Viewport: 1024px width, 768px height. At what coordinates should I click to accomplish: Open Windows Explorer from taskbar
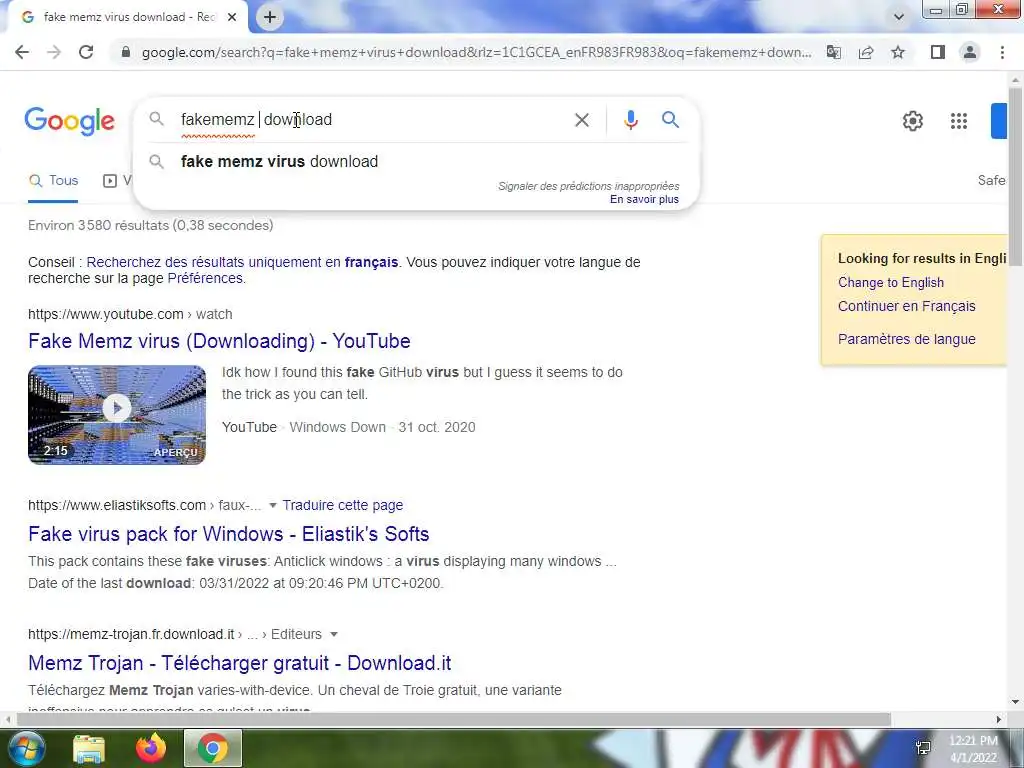point(89,748)
